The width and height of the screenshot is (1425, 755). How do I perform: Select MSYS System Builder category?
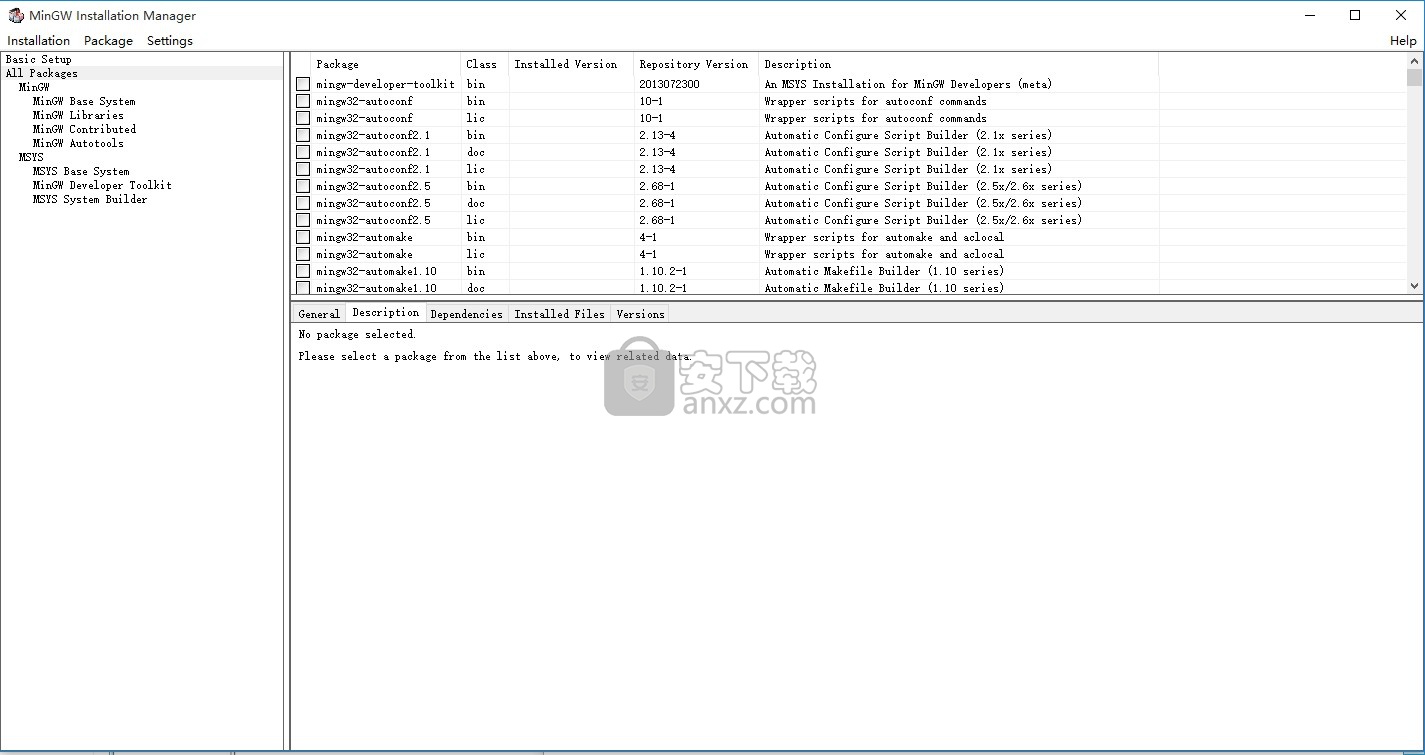pos(90,199)
